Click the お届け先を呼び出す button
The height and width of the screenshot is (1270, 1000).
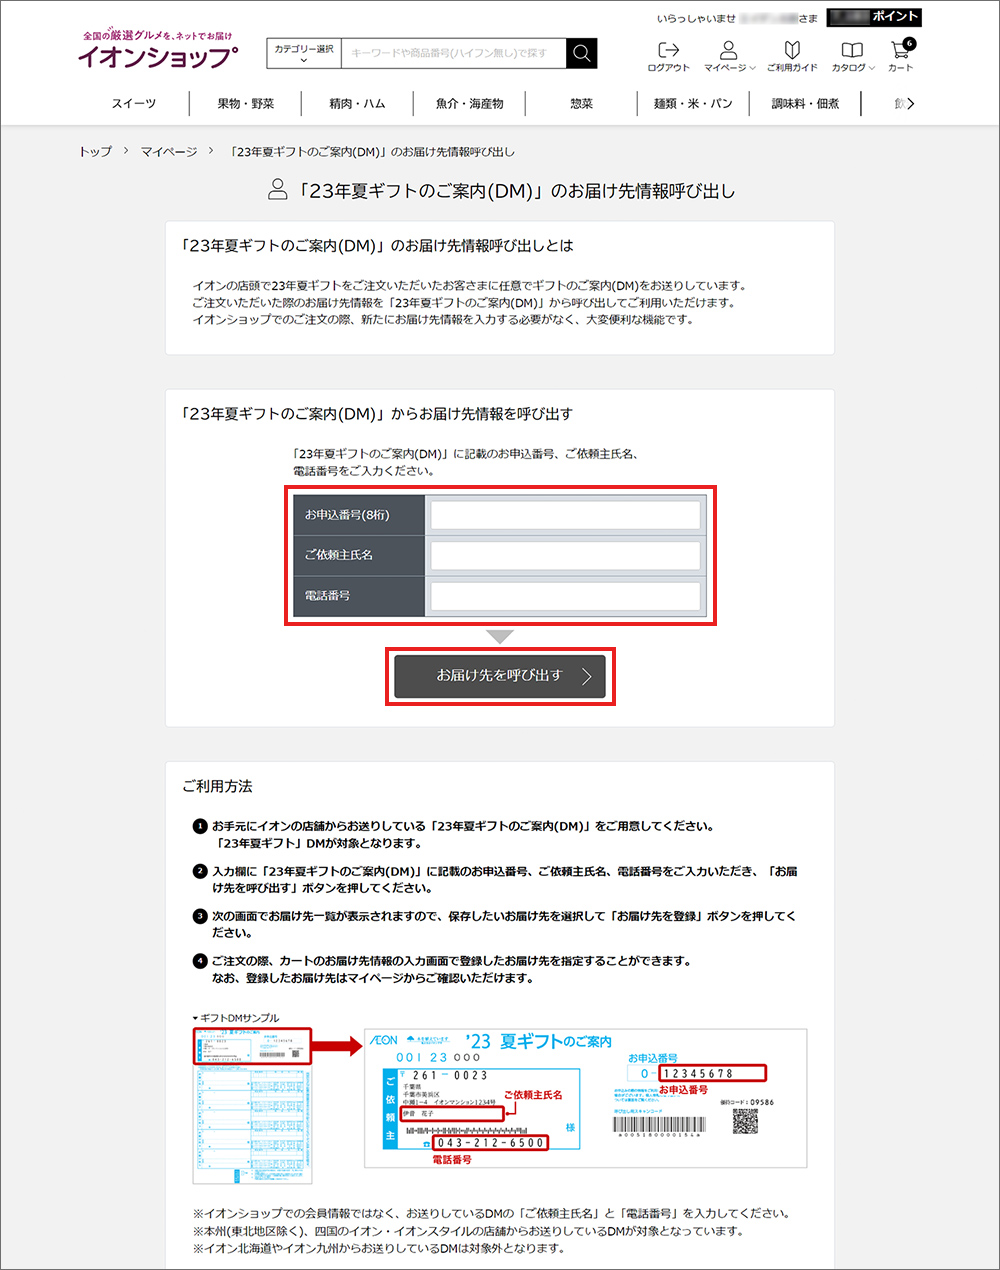click(500, 676)
